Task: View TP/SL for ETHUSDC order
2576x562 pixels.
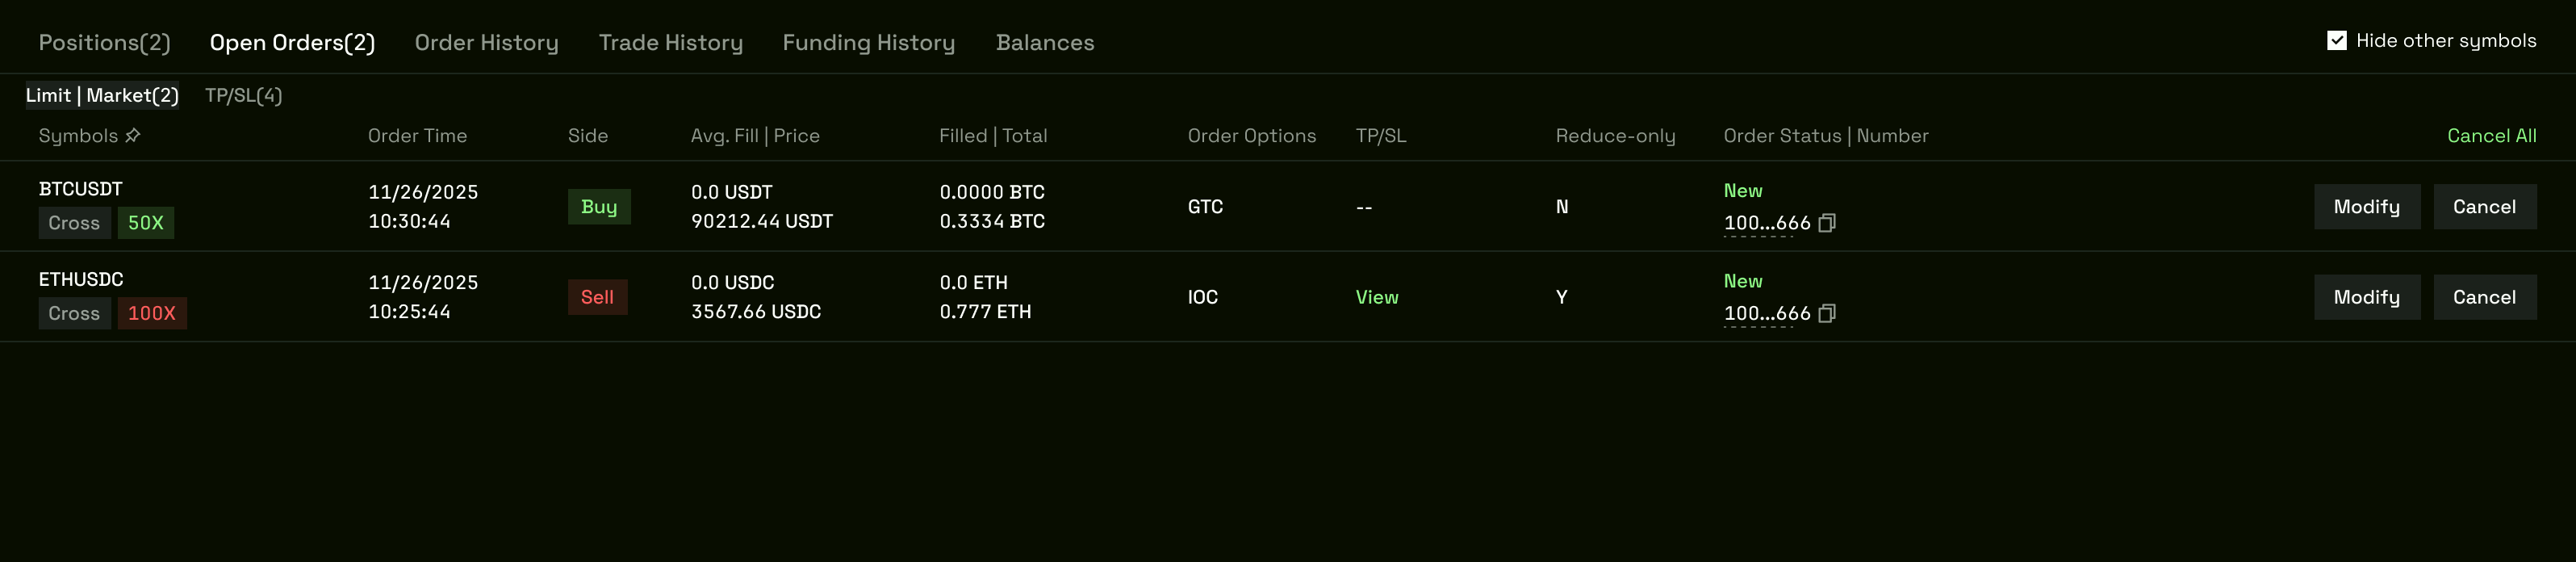Action: (x=1376, y=297)
